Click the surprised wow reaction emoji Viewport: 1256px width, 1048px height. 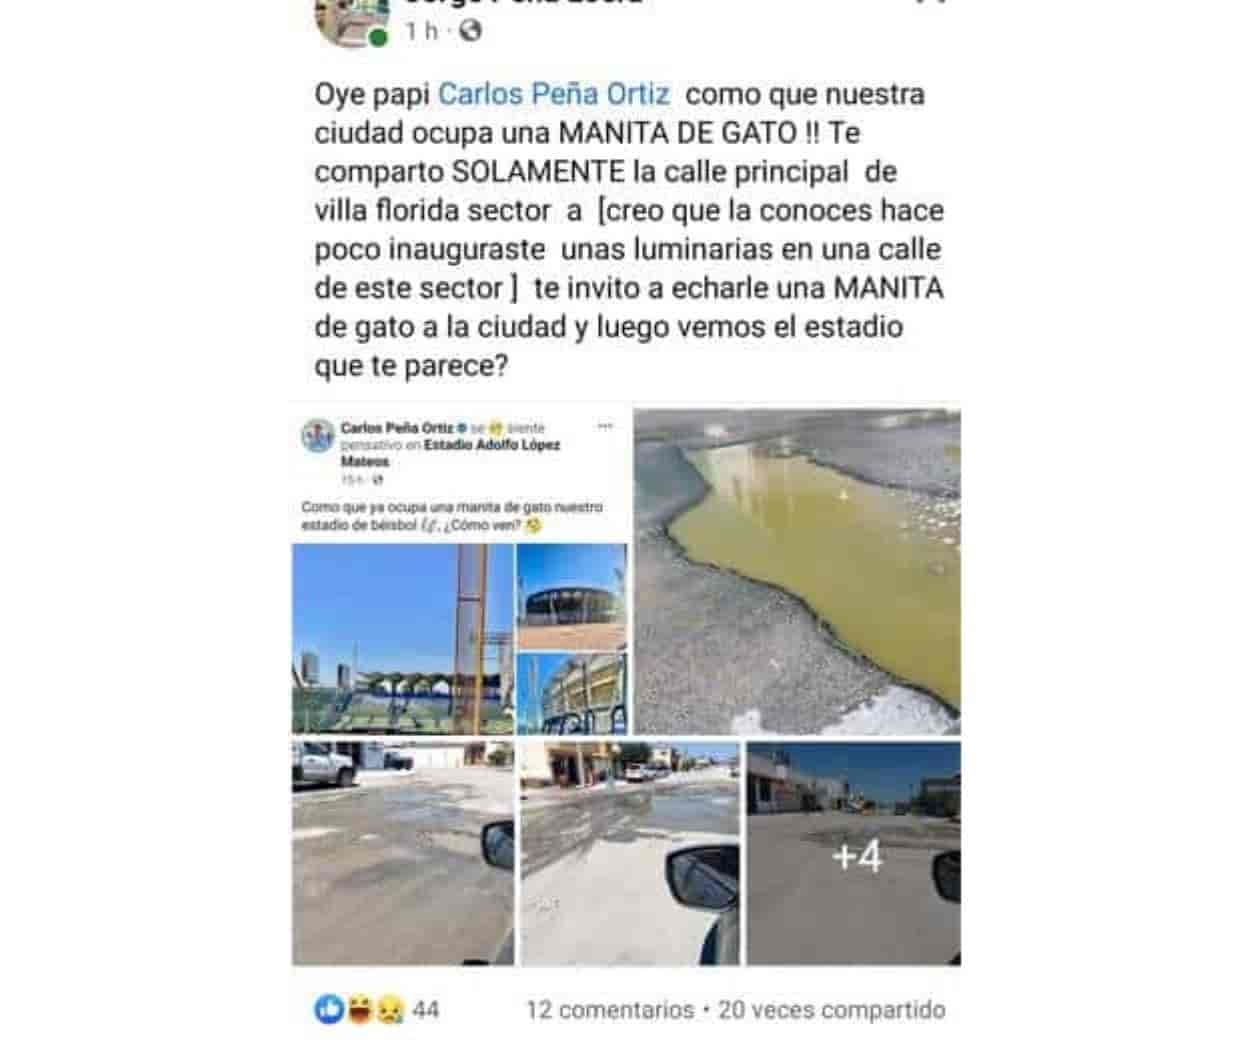click(358, 1010)
